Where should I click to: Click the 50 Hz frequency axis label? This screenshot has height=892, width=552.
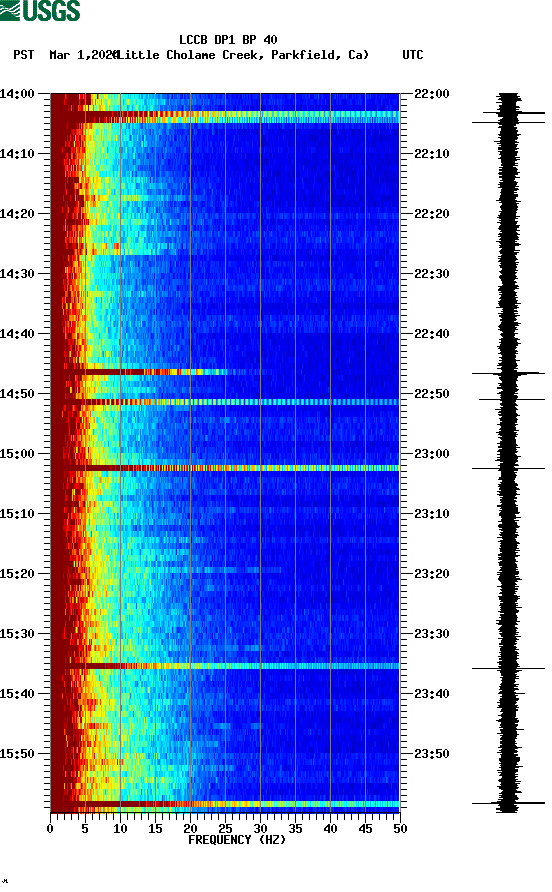coord(400,829)
